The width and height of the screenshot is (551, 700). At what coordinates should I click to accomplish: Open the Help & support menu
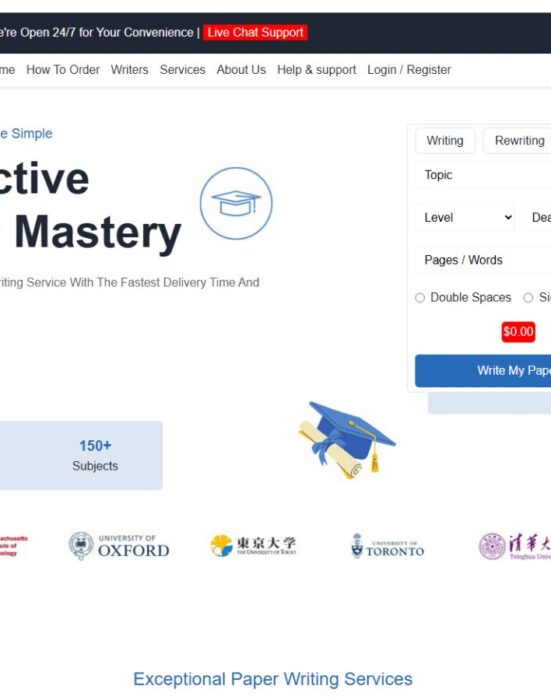pos(317,70)
